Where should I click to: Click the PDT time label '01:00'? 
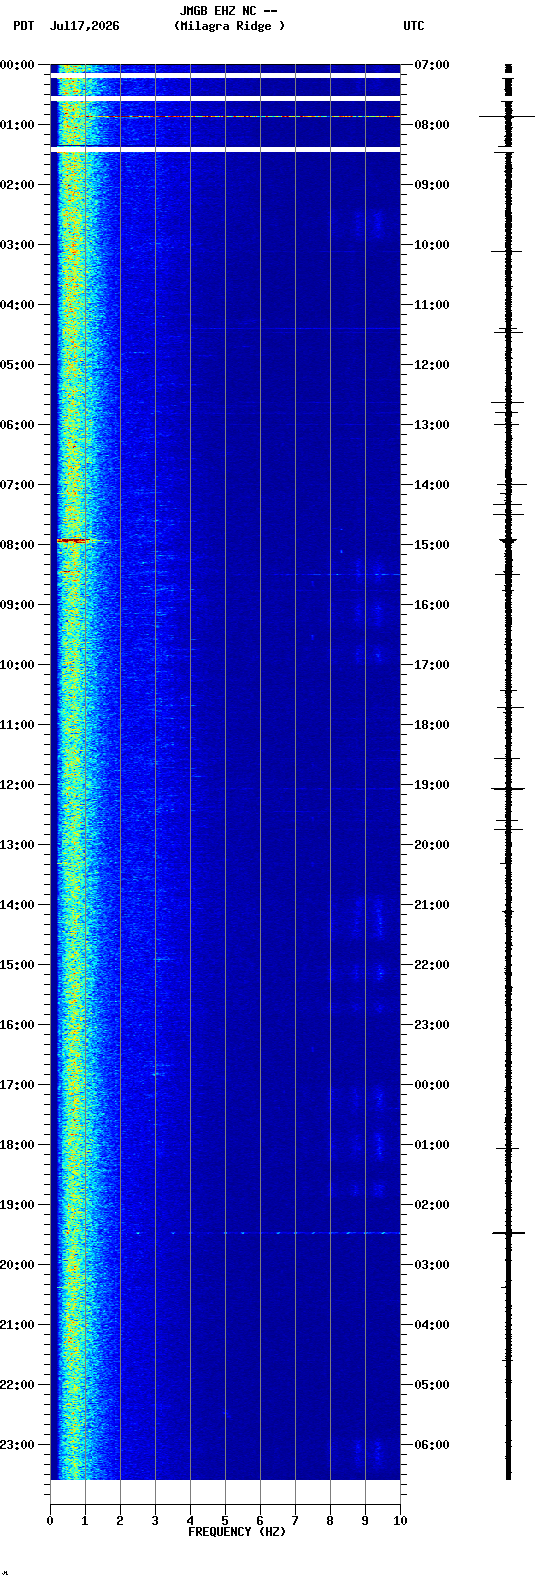pyautogui.click(x=17, y=125)
